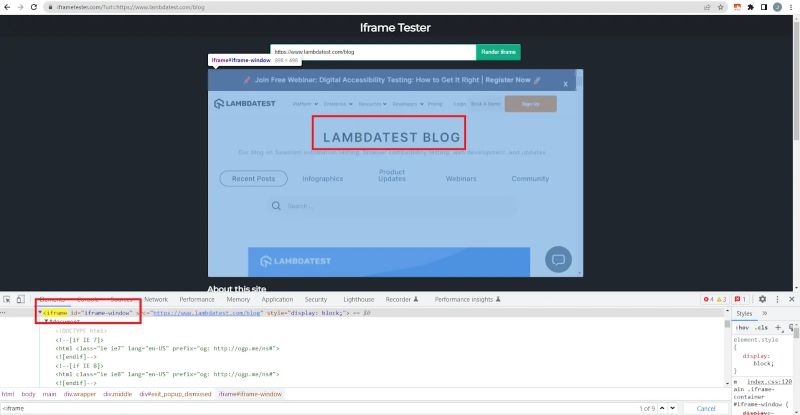
Task: Switch to the Security tab
Action: click(x=316, y=300)
